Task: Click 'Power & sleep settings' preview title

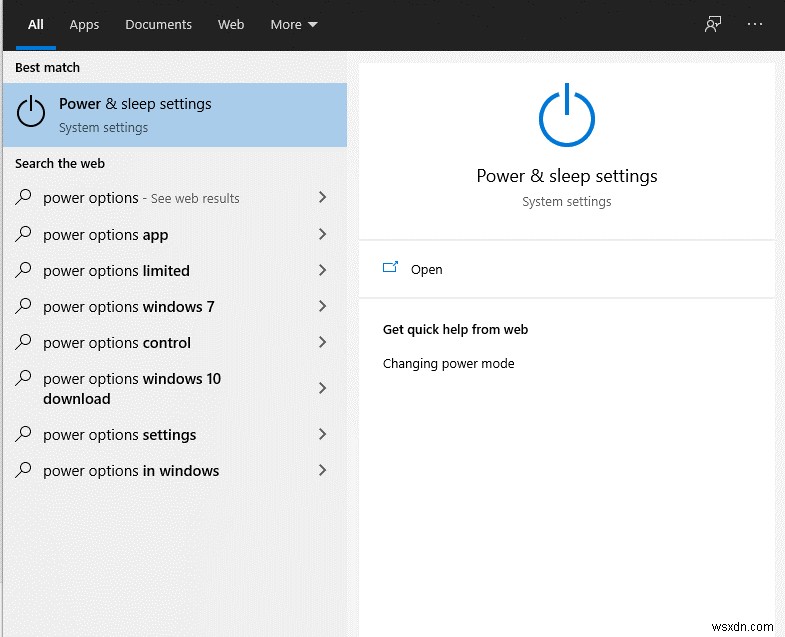Action: 567,176
